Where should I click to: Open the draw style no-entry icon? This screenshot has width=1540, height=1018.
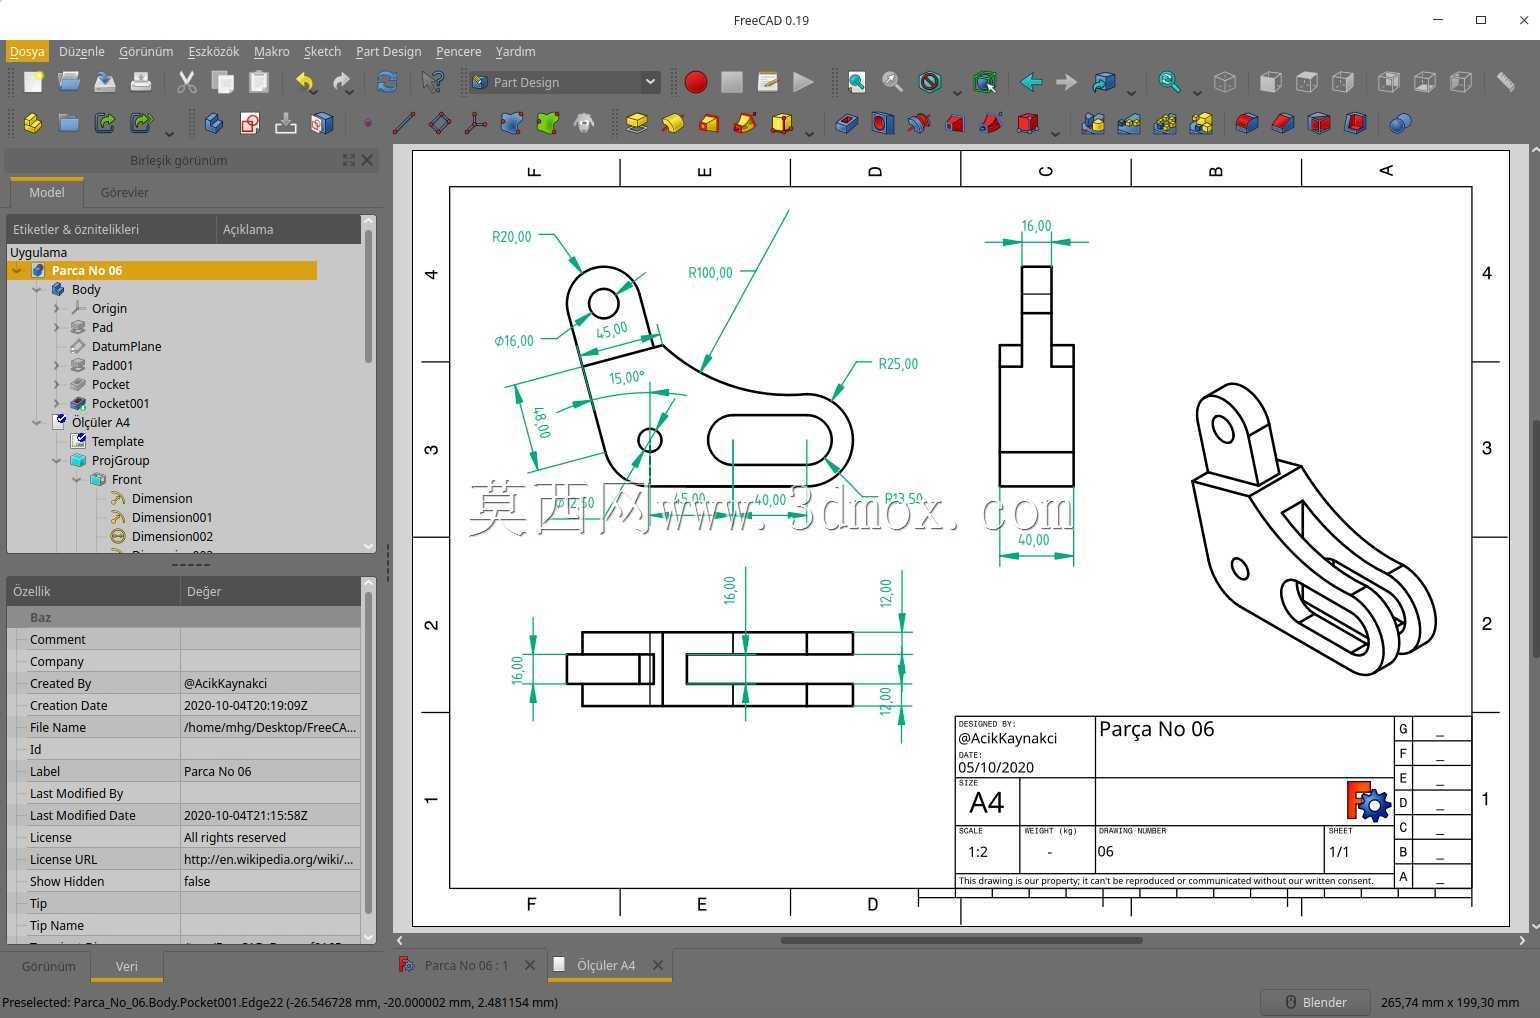(x=930, y=82)
